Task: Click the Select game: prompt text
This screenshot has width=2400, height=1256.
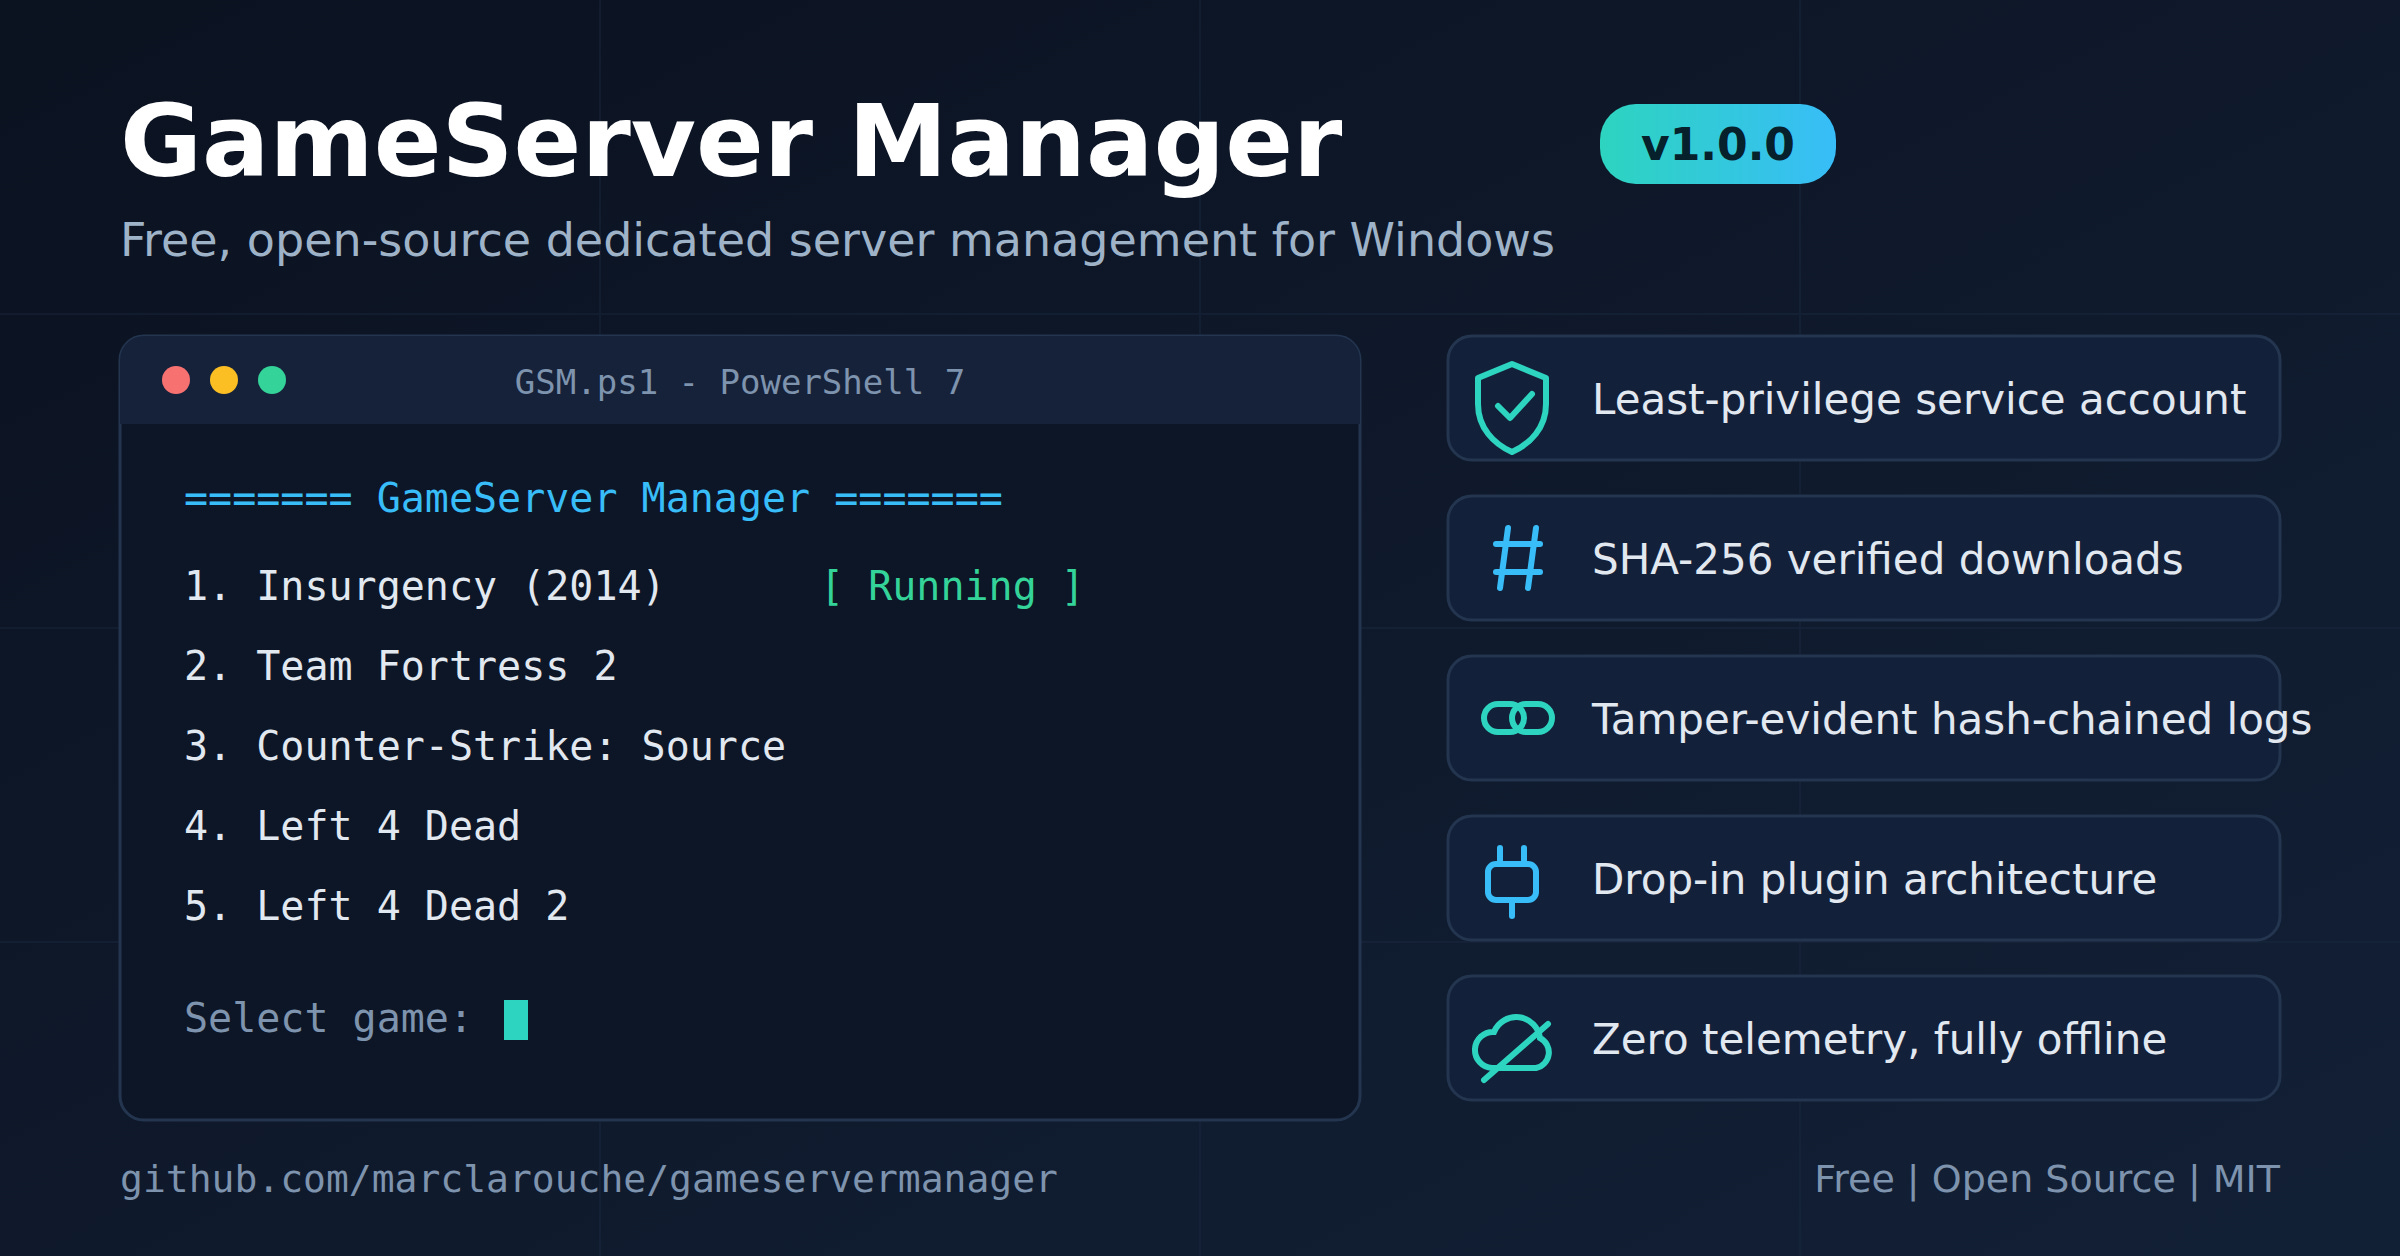Action: (x=327, y=1019)
